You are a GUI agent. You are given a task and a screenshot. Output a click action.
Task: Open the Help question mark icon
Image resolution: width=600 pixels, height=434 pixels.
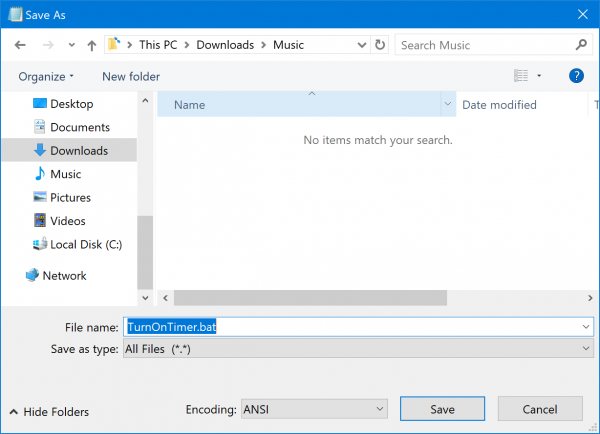(x=576, y=76)
